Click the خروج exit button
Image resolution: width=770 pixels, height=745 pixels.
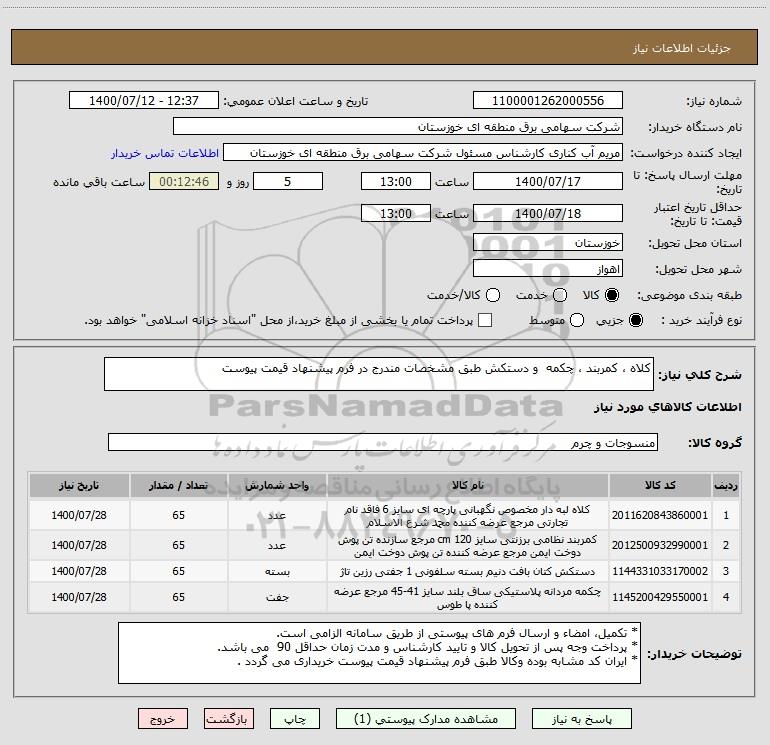(x=163, y=719)
